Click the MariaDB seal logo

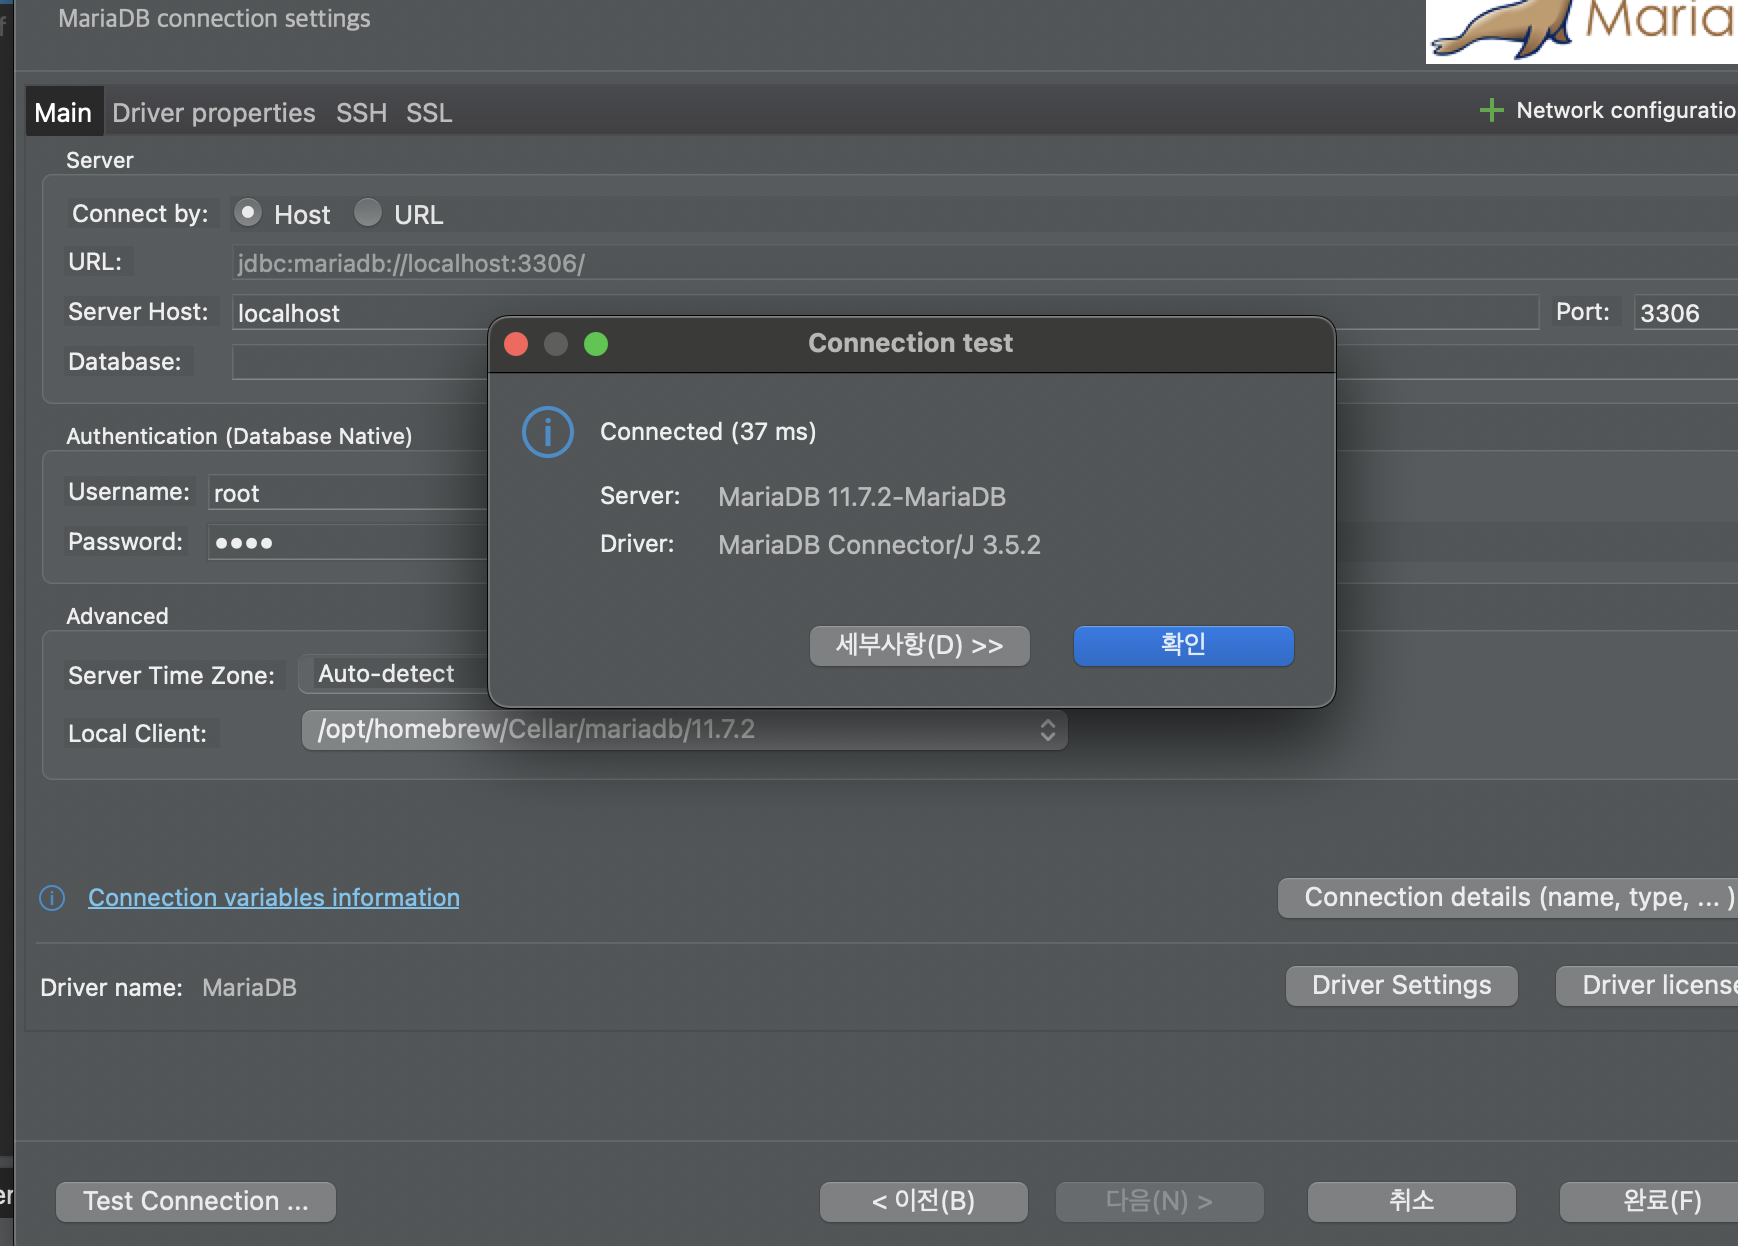[x=1582, y=30]
